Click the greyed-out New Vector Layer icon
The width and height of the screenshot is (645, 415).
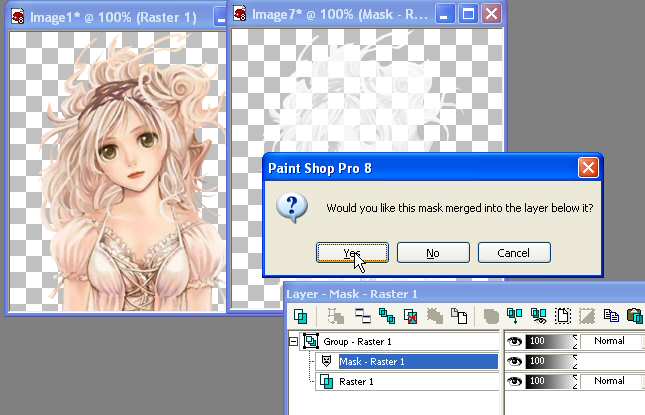[336, 317]
